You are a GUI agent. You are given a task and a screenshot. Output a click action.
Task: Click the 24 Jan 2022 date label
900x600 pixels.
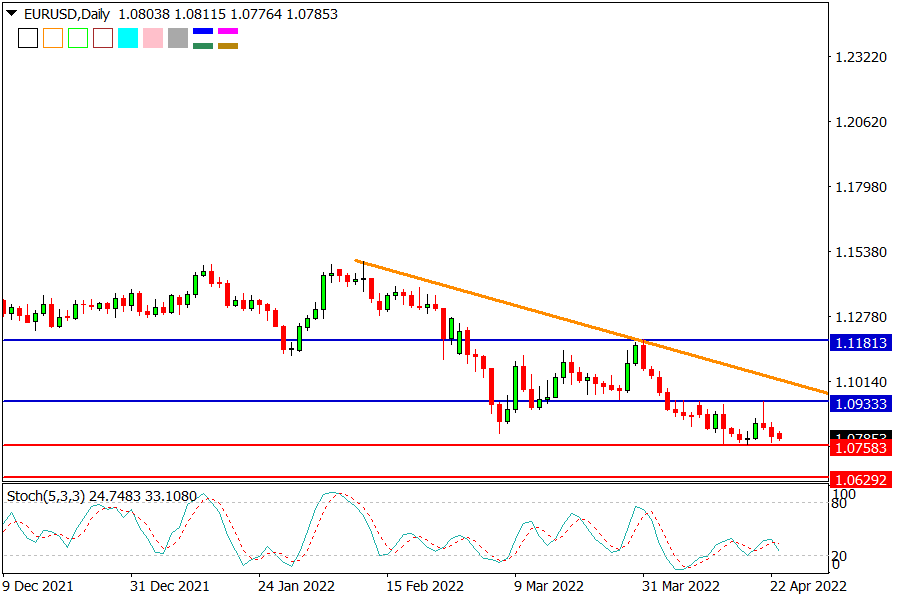point(296,586)
